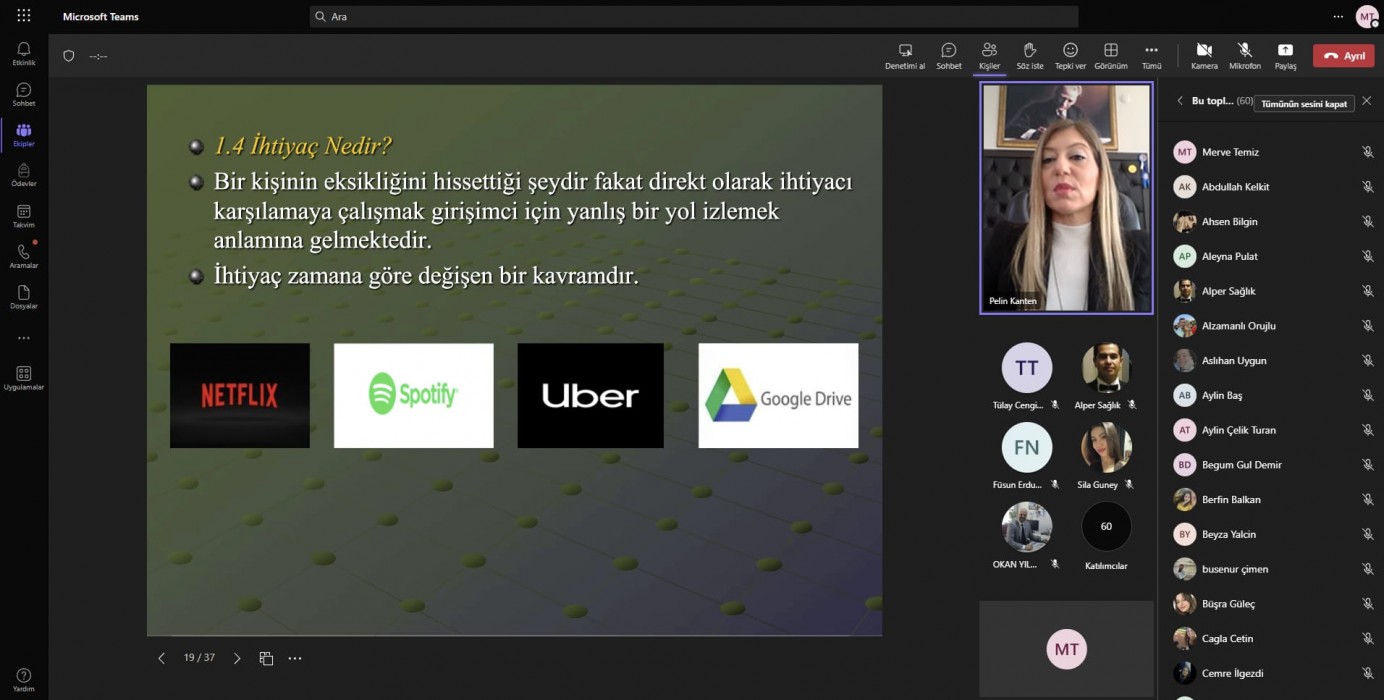Select participant busenur çimen
This screenshot has width=1384, height=700.
coord(1271,569)
